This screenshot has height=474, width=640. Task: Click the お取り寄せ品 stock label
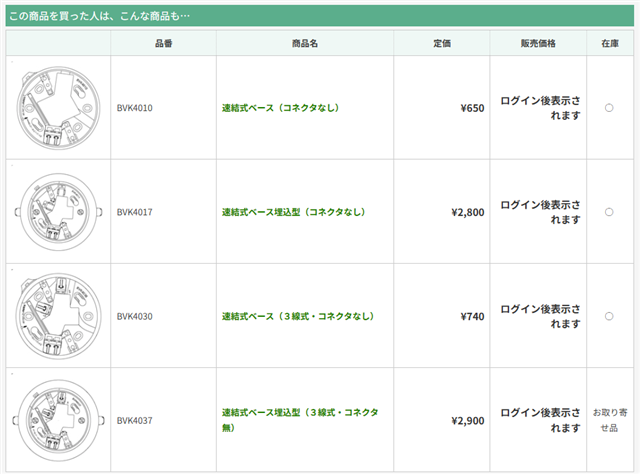tap(609, 420)
